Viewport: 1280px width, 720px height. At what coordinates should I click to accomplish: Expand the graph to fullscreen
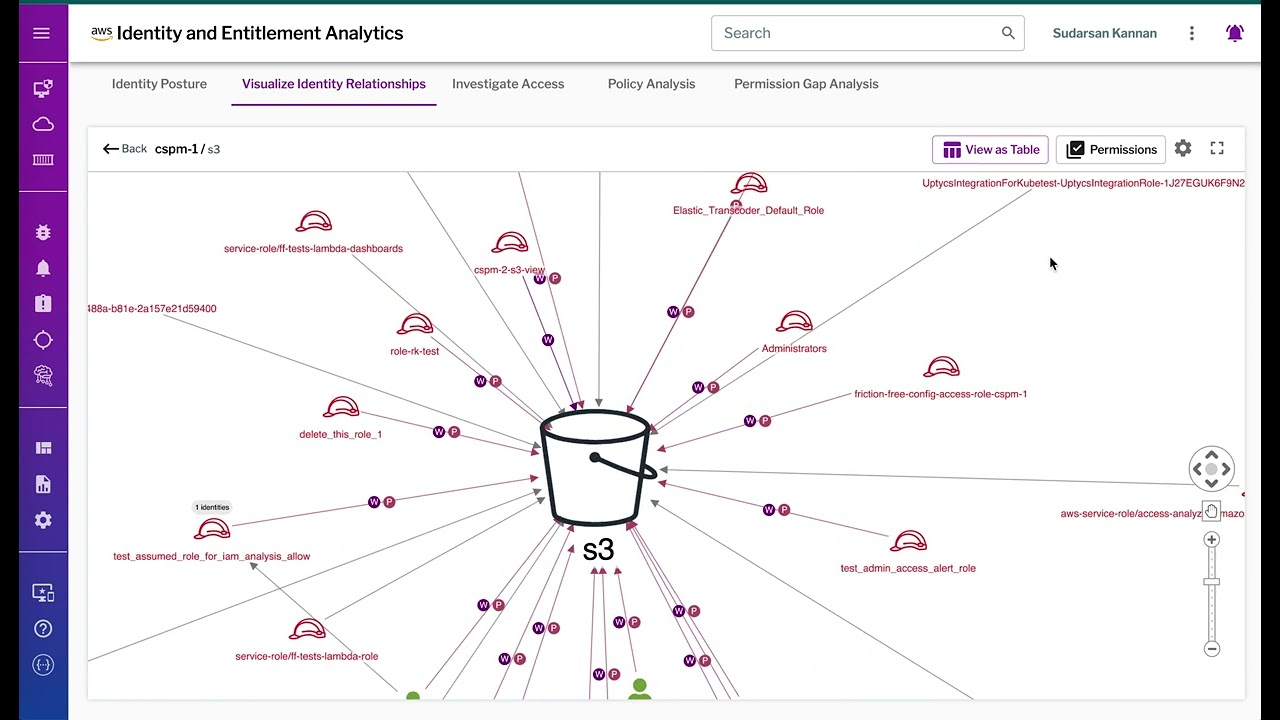[x=1217, y=148]
